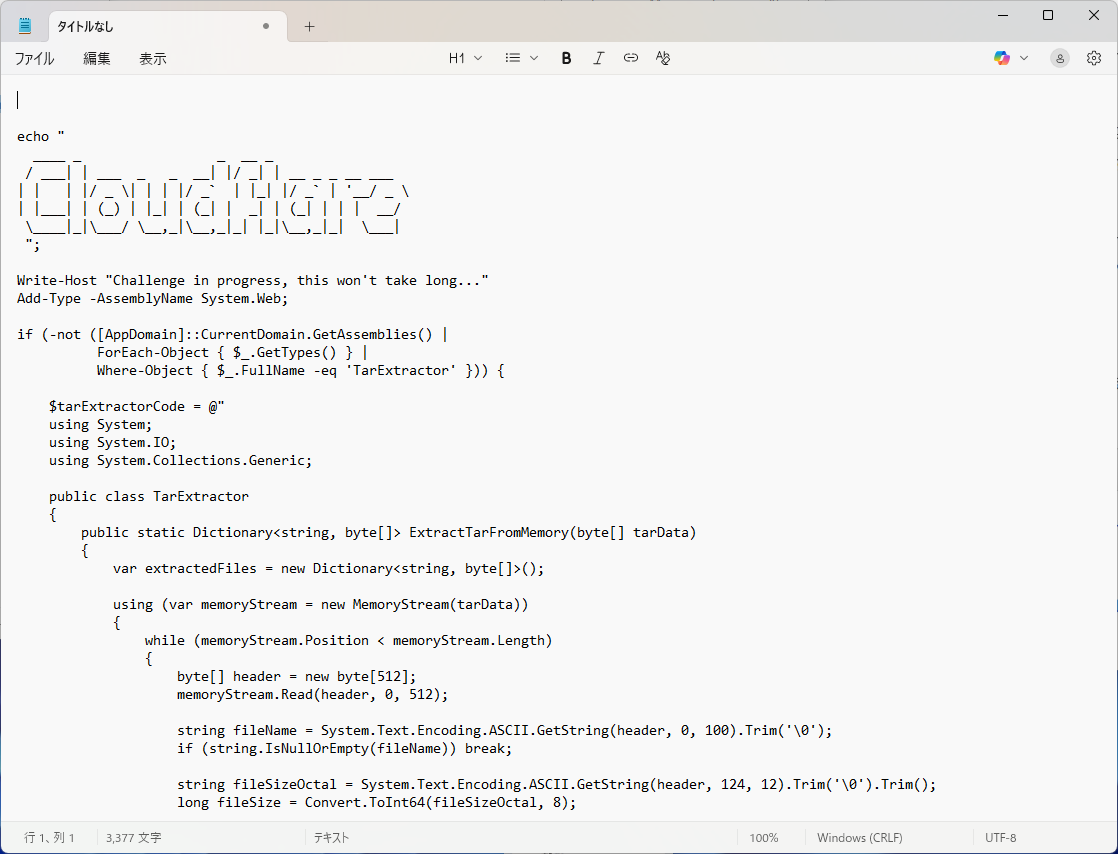The width and height of the screenshot is (1118, 854).
Task: Click the Write-Host line in the editor
Action: coord(252,280)
